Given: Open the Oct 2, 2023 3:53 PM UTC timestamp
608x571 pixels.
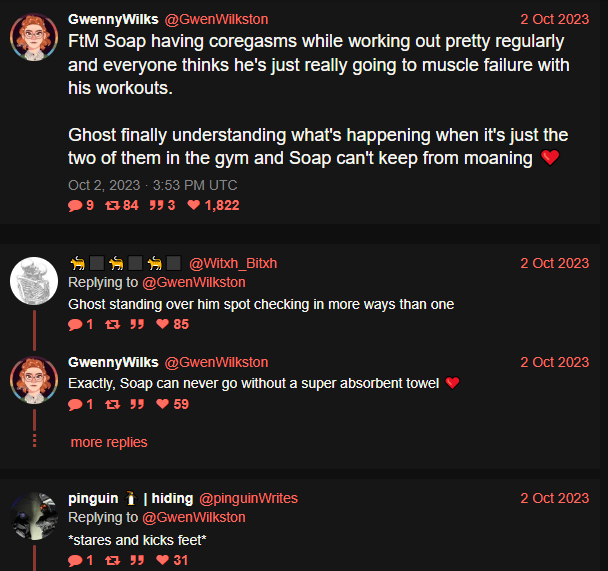Looking at the screenshot, I should pyautogui.click(x=153, y=185).
